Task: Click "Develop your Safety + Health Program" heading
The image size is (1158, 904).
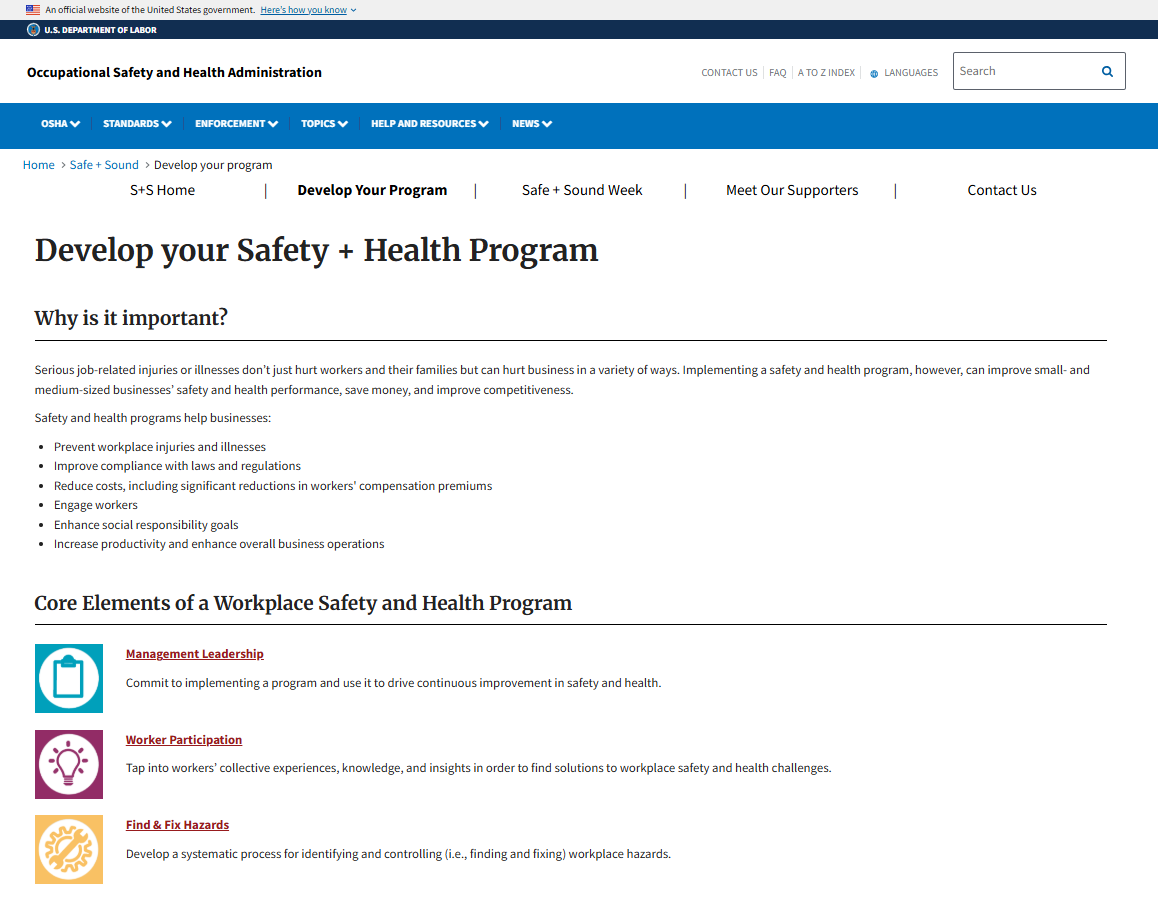Action: click(x=316, y=250)
